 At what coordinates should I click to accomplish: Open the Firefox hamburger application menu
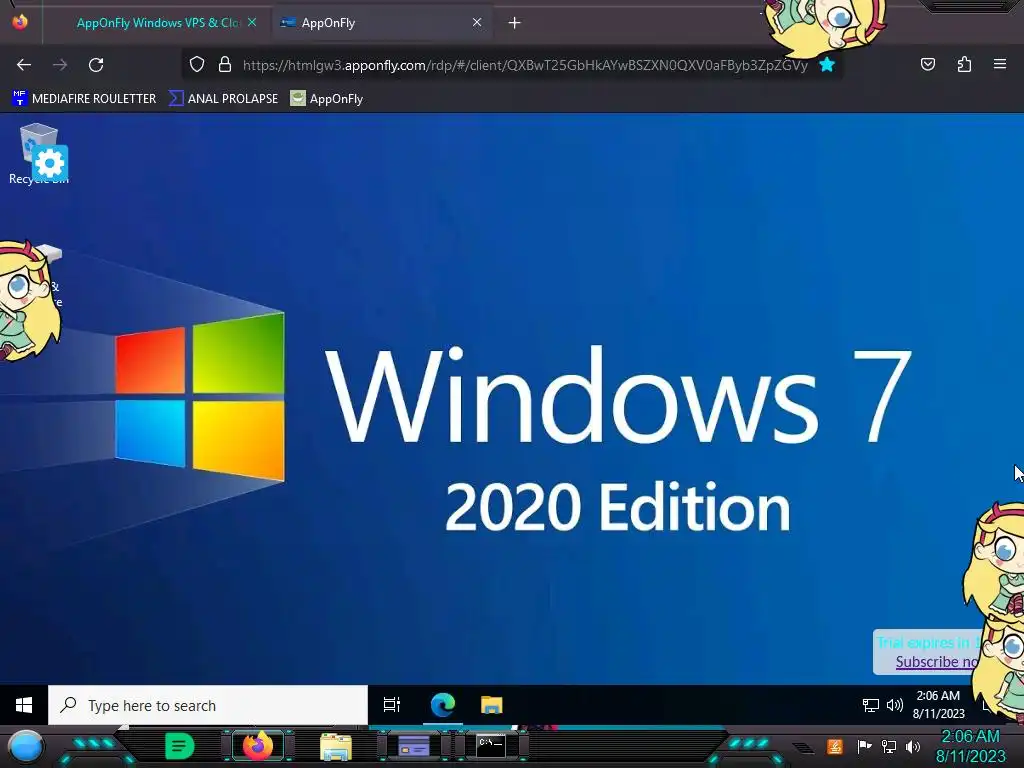tap(1000, 64)
